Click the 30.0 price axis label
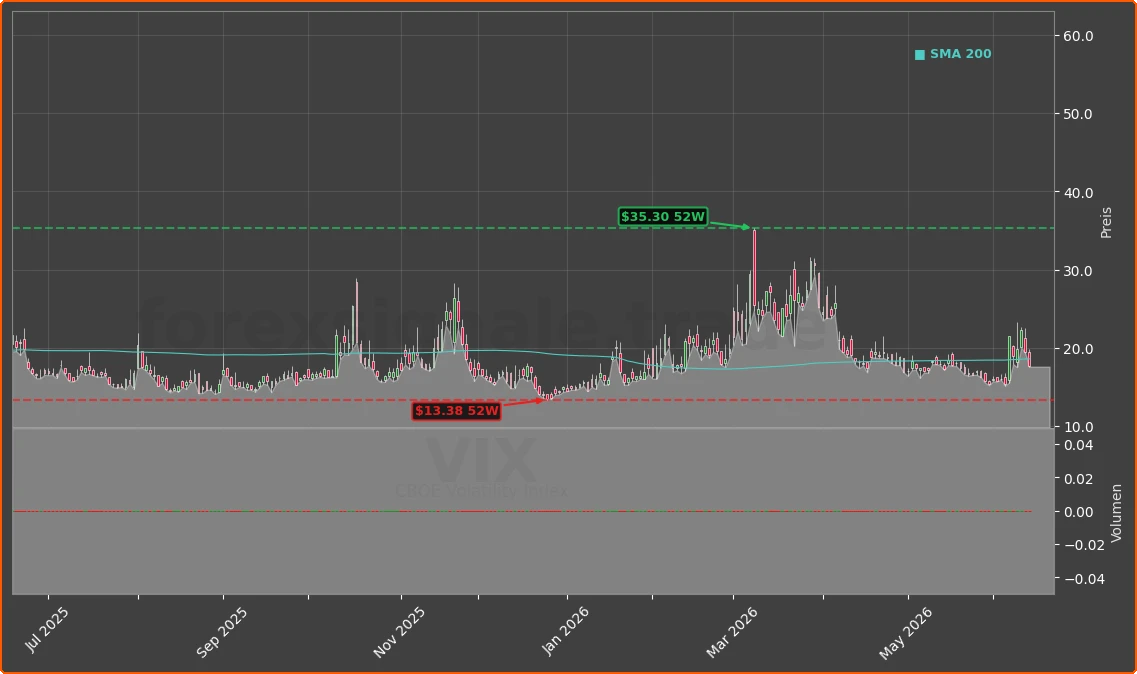The image size is (1137, 674). [x=1078, y=271]
